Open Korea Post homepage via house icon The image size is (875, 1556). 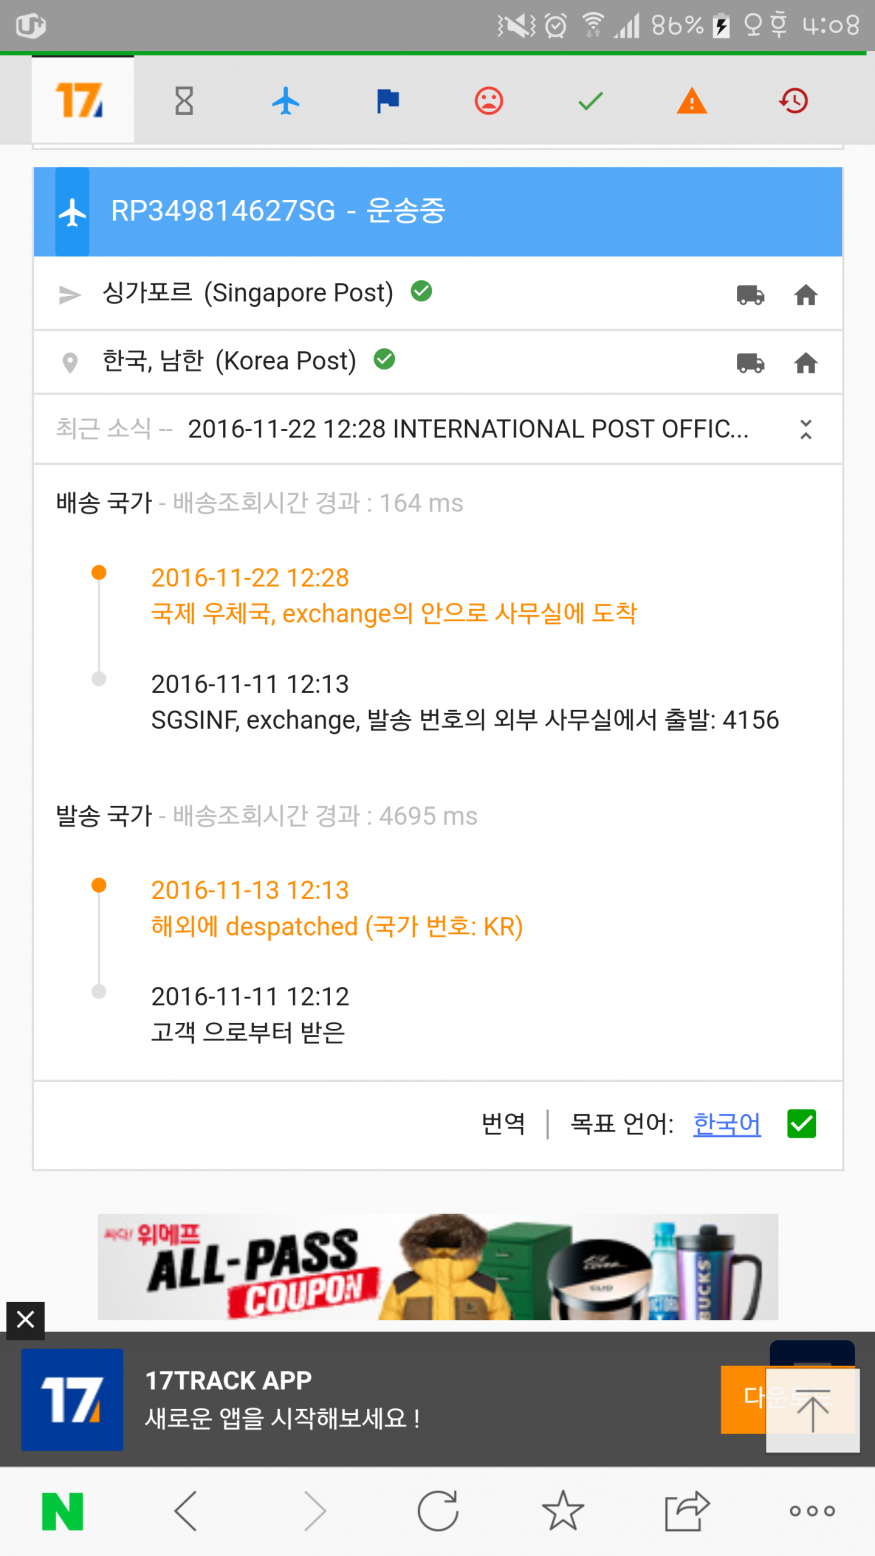pos(806,363)
